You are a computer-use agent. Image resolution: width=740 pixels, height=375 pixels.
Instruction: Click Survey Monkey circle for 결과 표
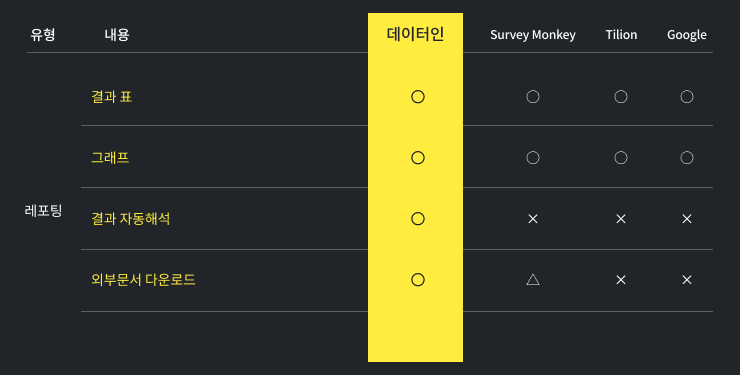click(533, 97)
